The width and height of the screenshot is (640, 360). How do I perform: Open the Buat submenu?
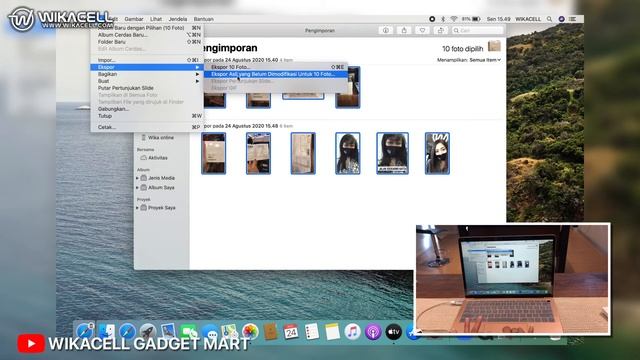click(x=147, y=81)
